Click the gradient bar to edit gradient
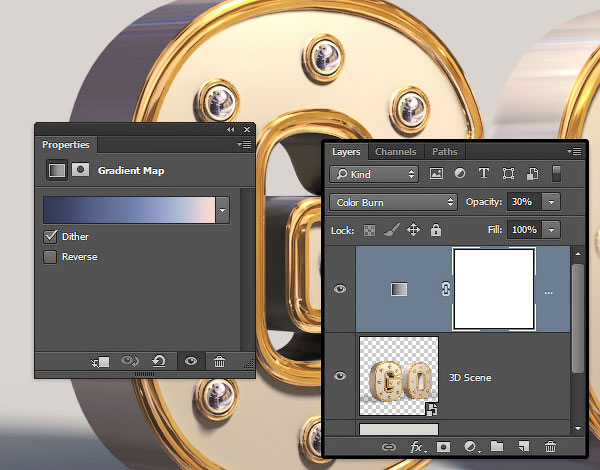The image size is (600, 470). (129, 209)
